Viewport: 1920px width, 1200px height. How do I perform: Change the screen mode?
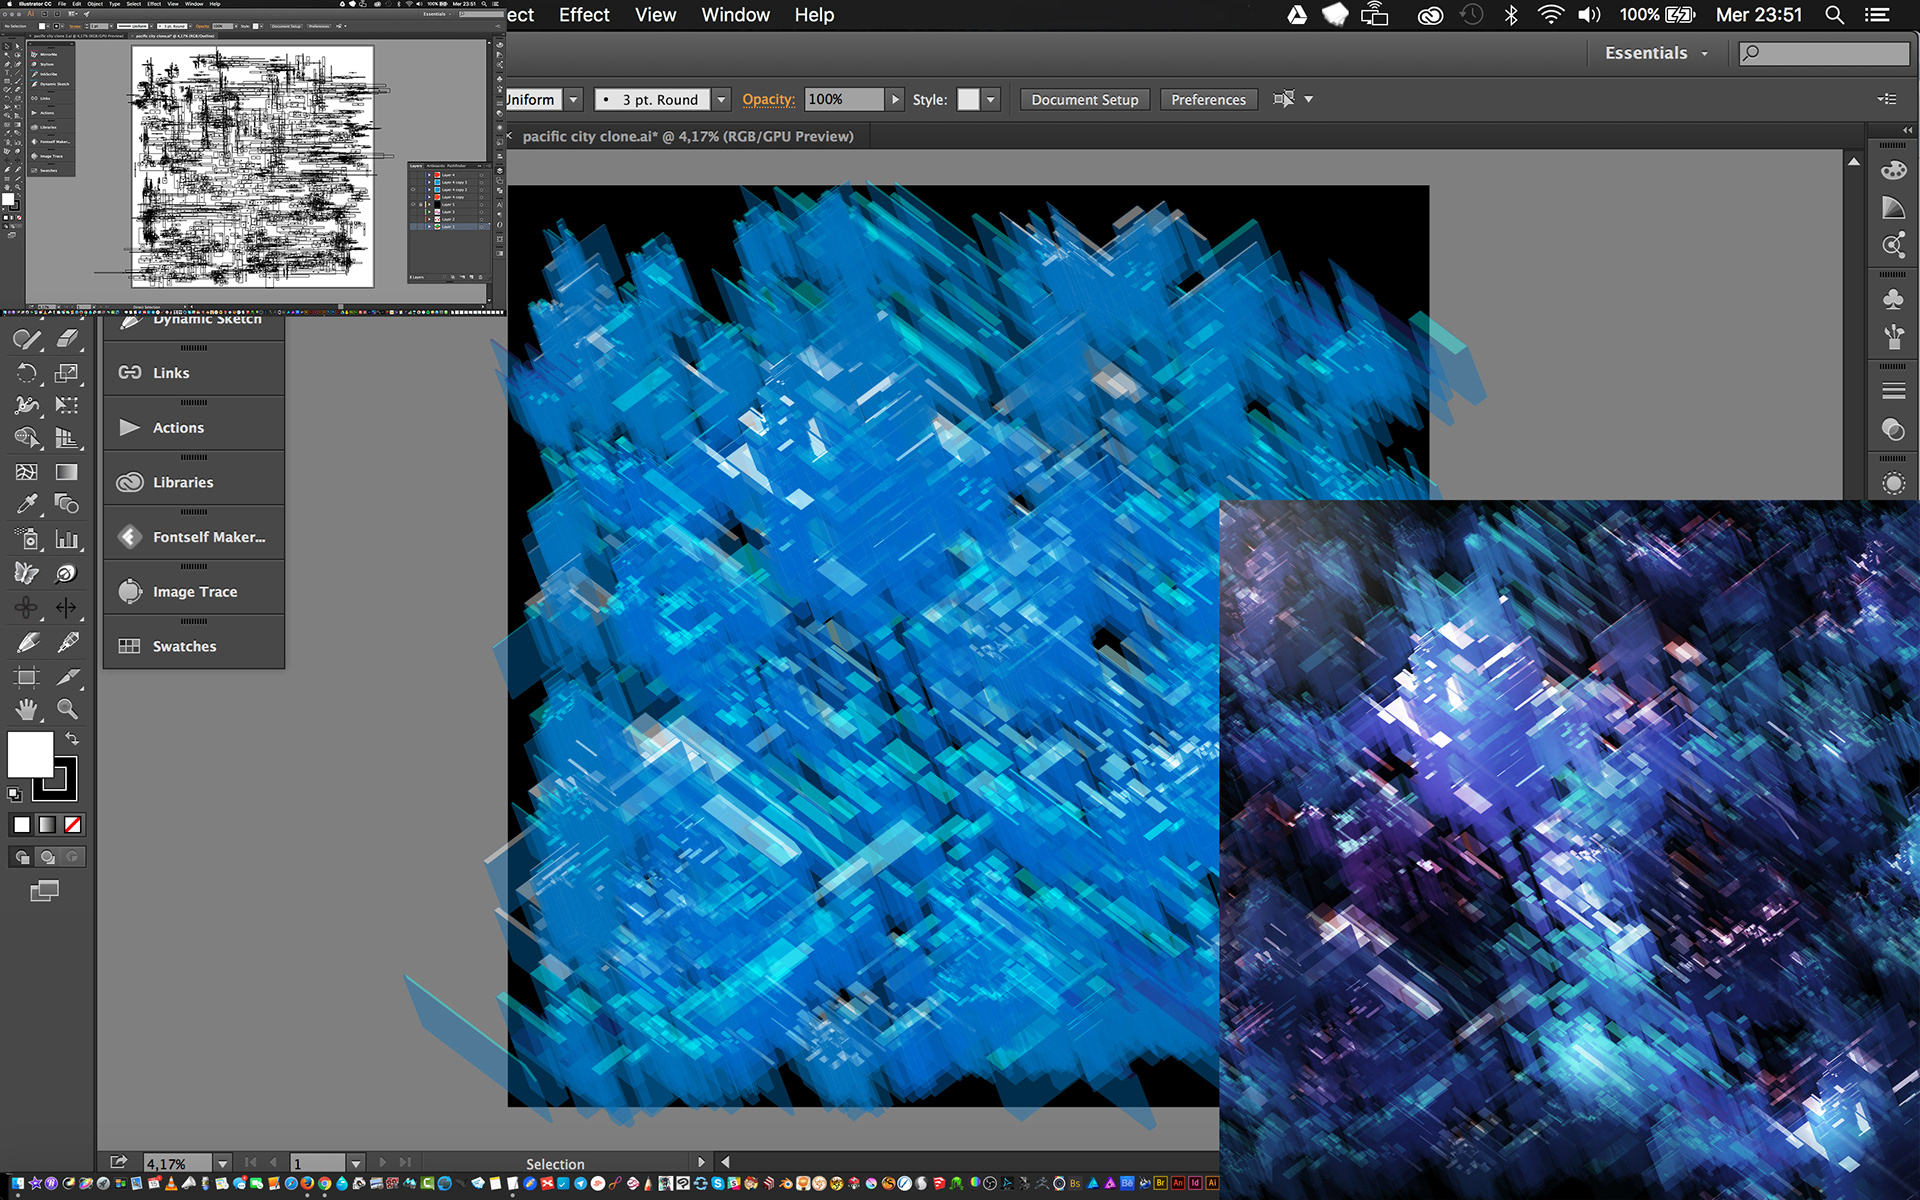44,890
